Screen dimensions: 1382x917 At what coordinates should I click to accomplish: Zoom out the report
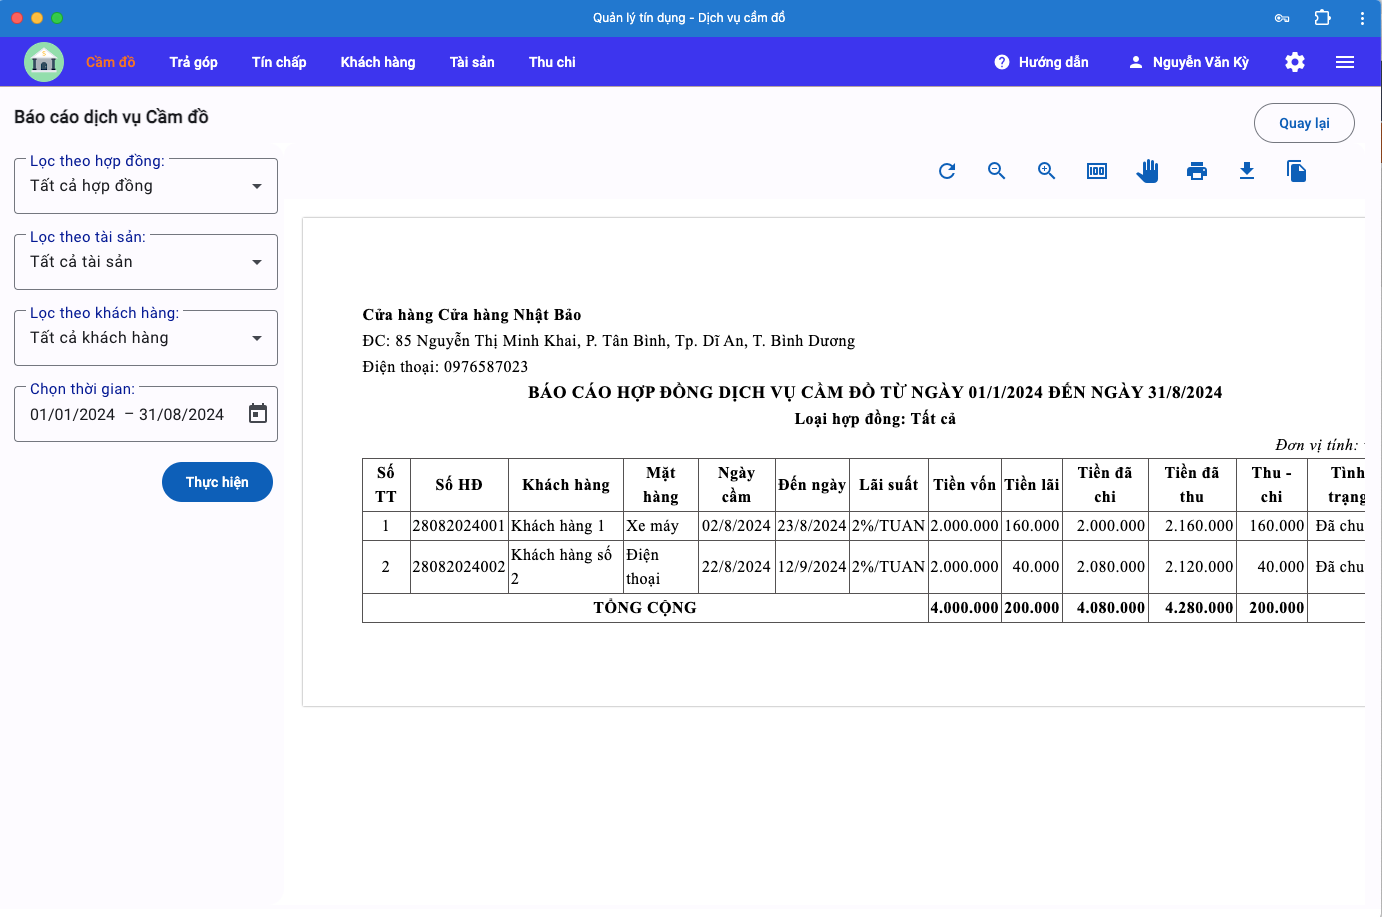(997, 171)
